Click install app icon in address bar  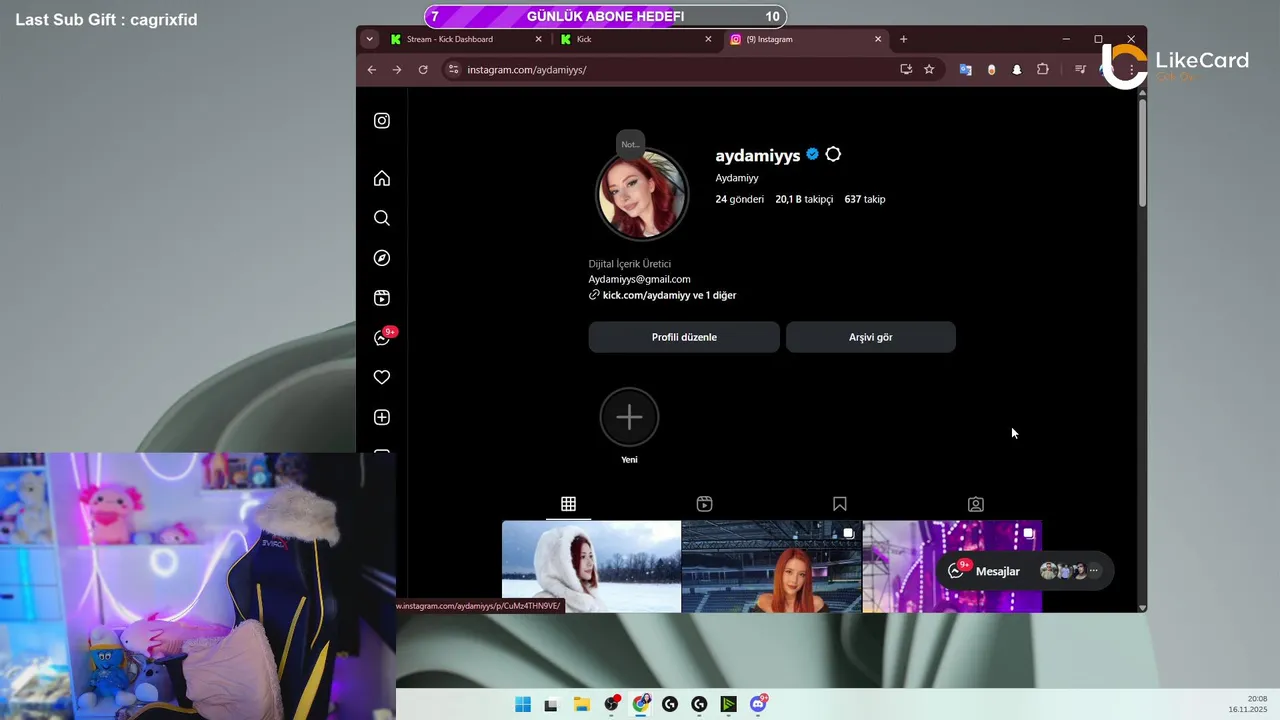tap(906, 70)
